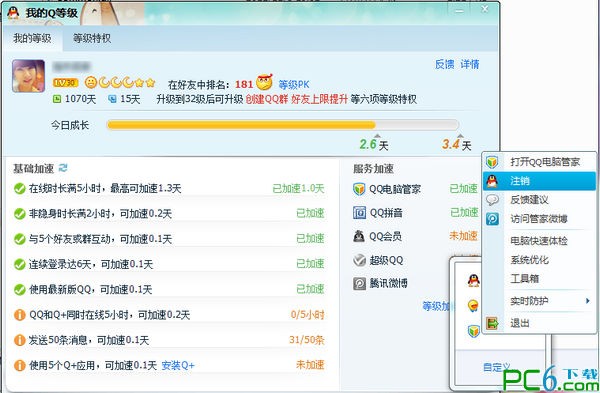Click the 31/50条 progress text
This screenshot has width=600, height=393.
point(307,340)
